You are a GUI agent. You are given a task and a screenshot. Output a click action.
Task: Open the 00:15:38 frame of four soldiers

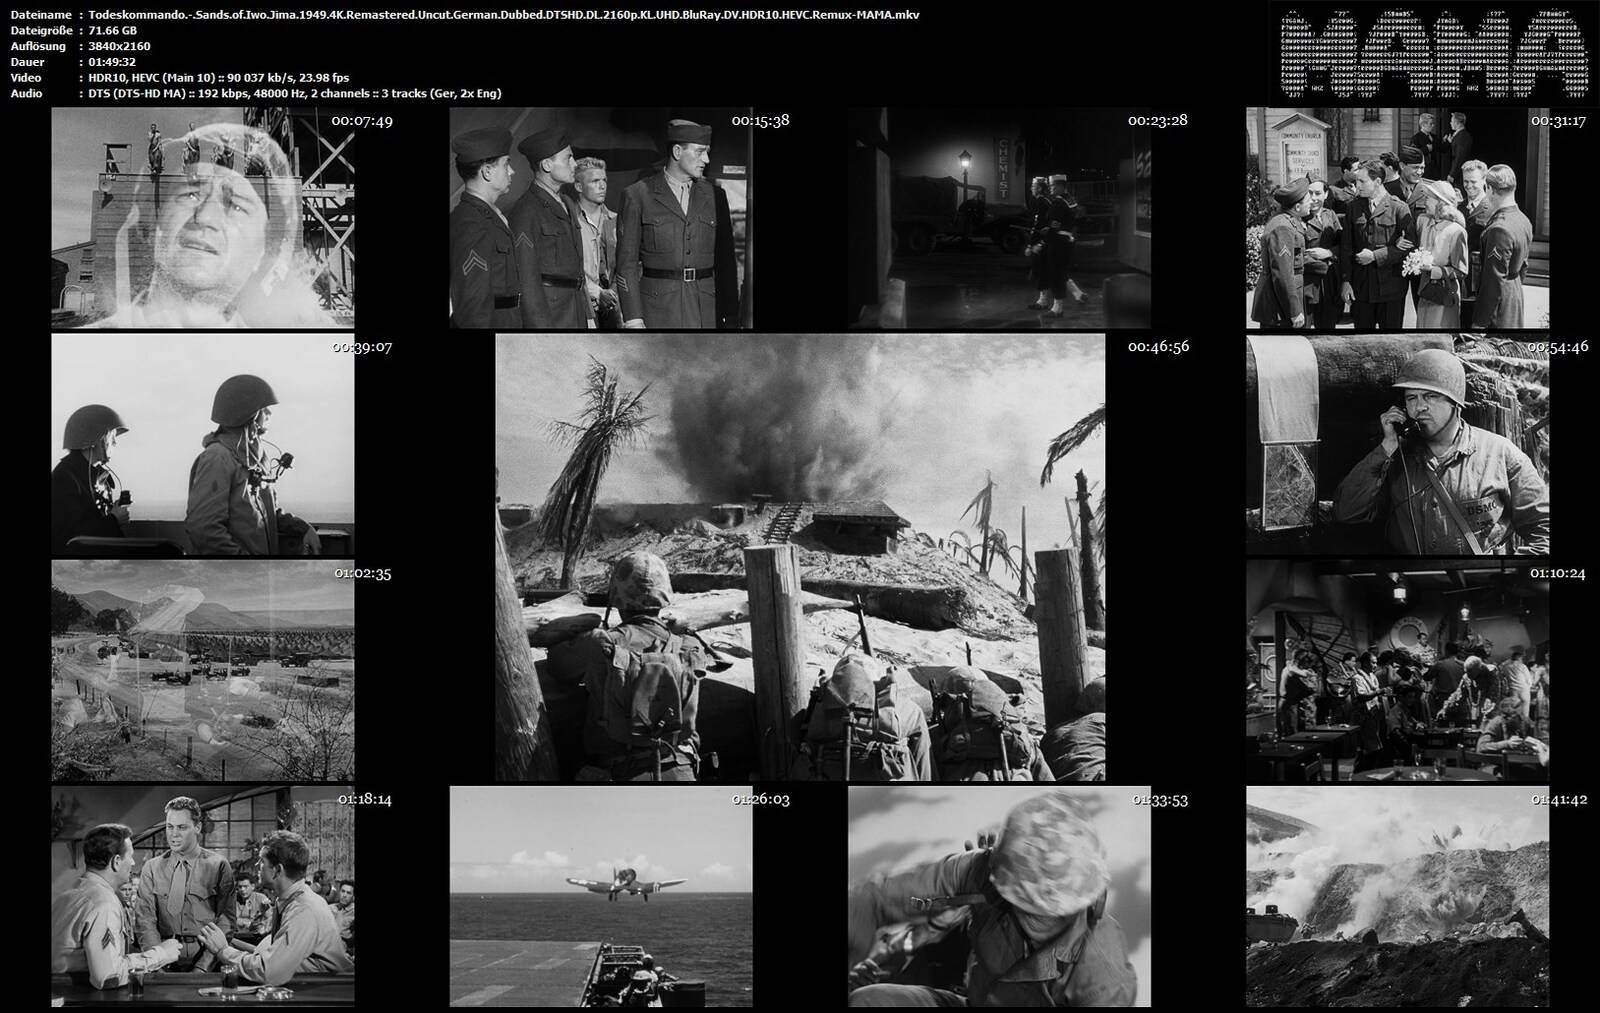pos(601,218)
